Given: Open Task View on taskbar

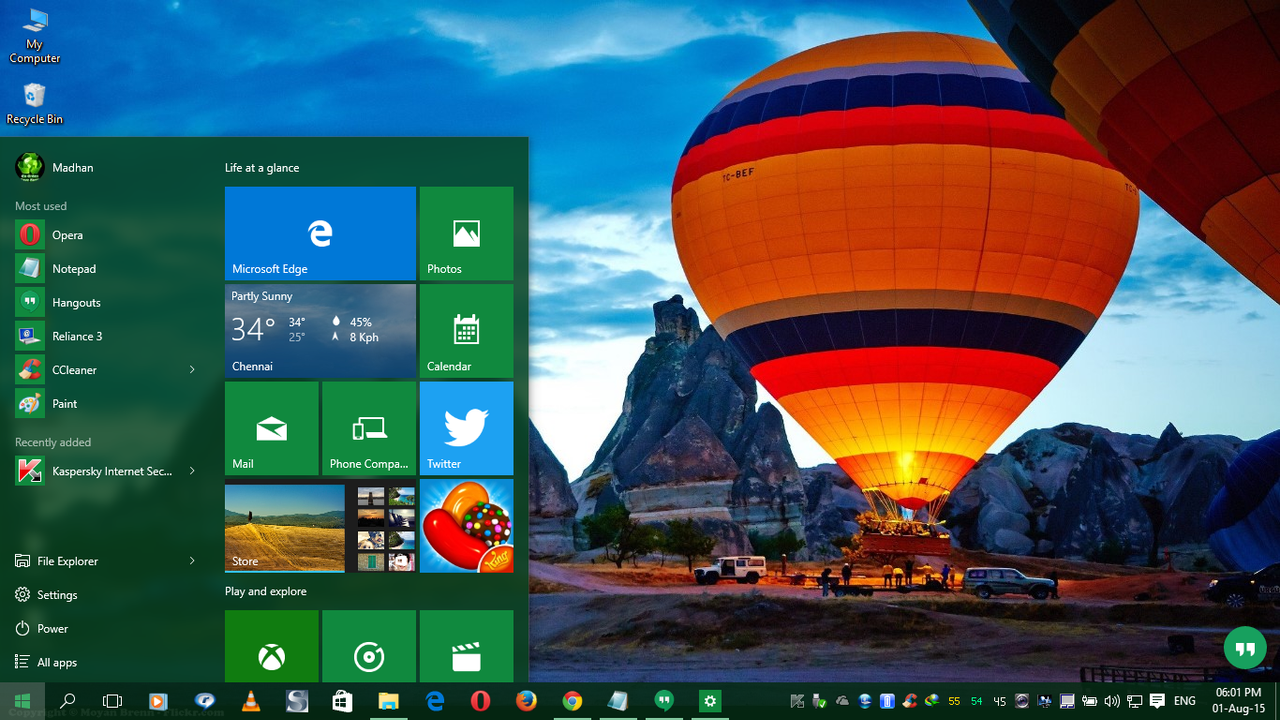Looking at the screenshot, I should pos(113,701).
